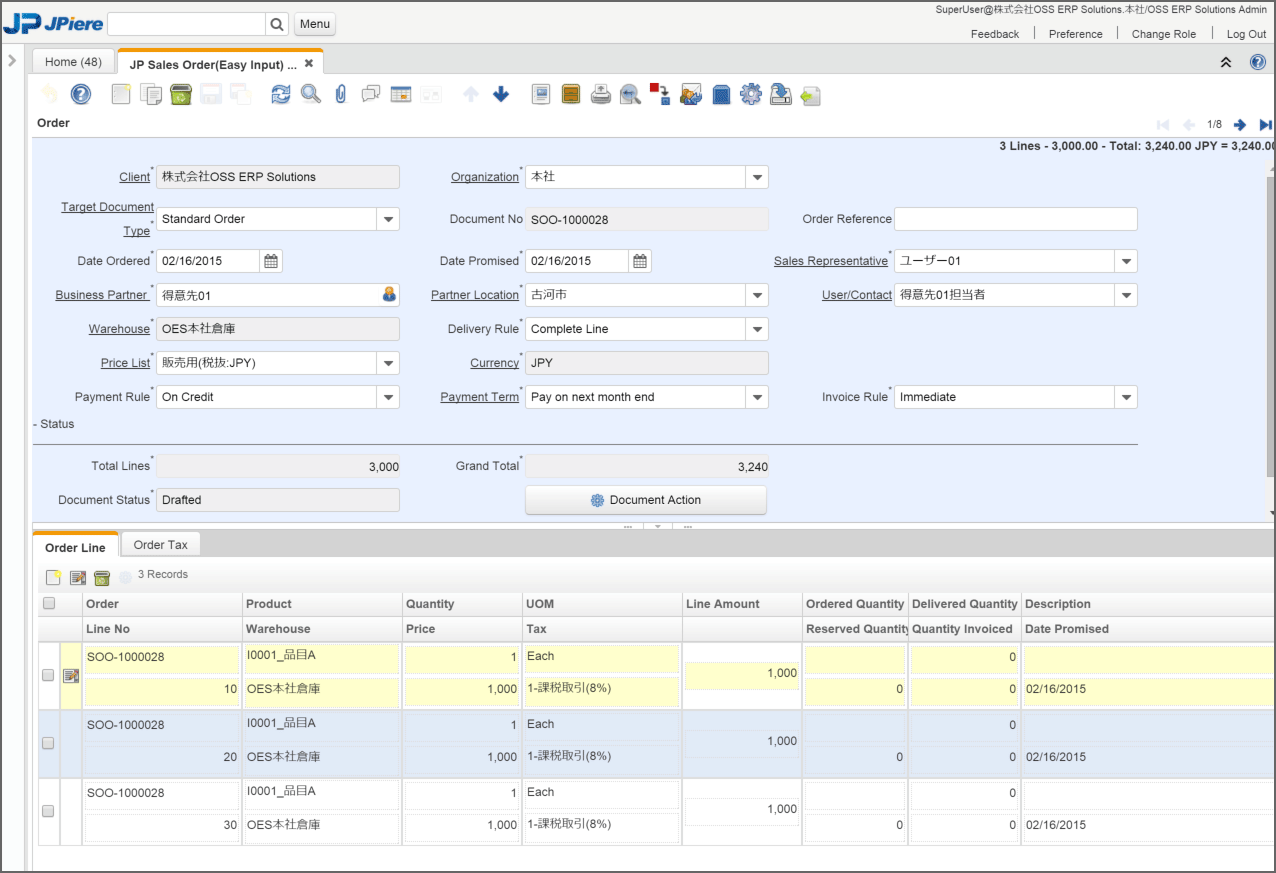
Task: Switch to the Order Tax tab
Action: [160, 545]
